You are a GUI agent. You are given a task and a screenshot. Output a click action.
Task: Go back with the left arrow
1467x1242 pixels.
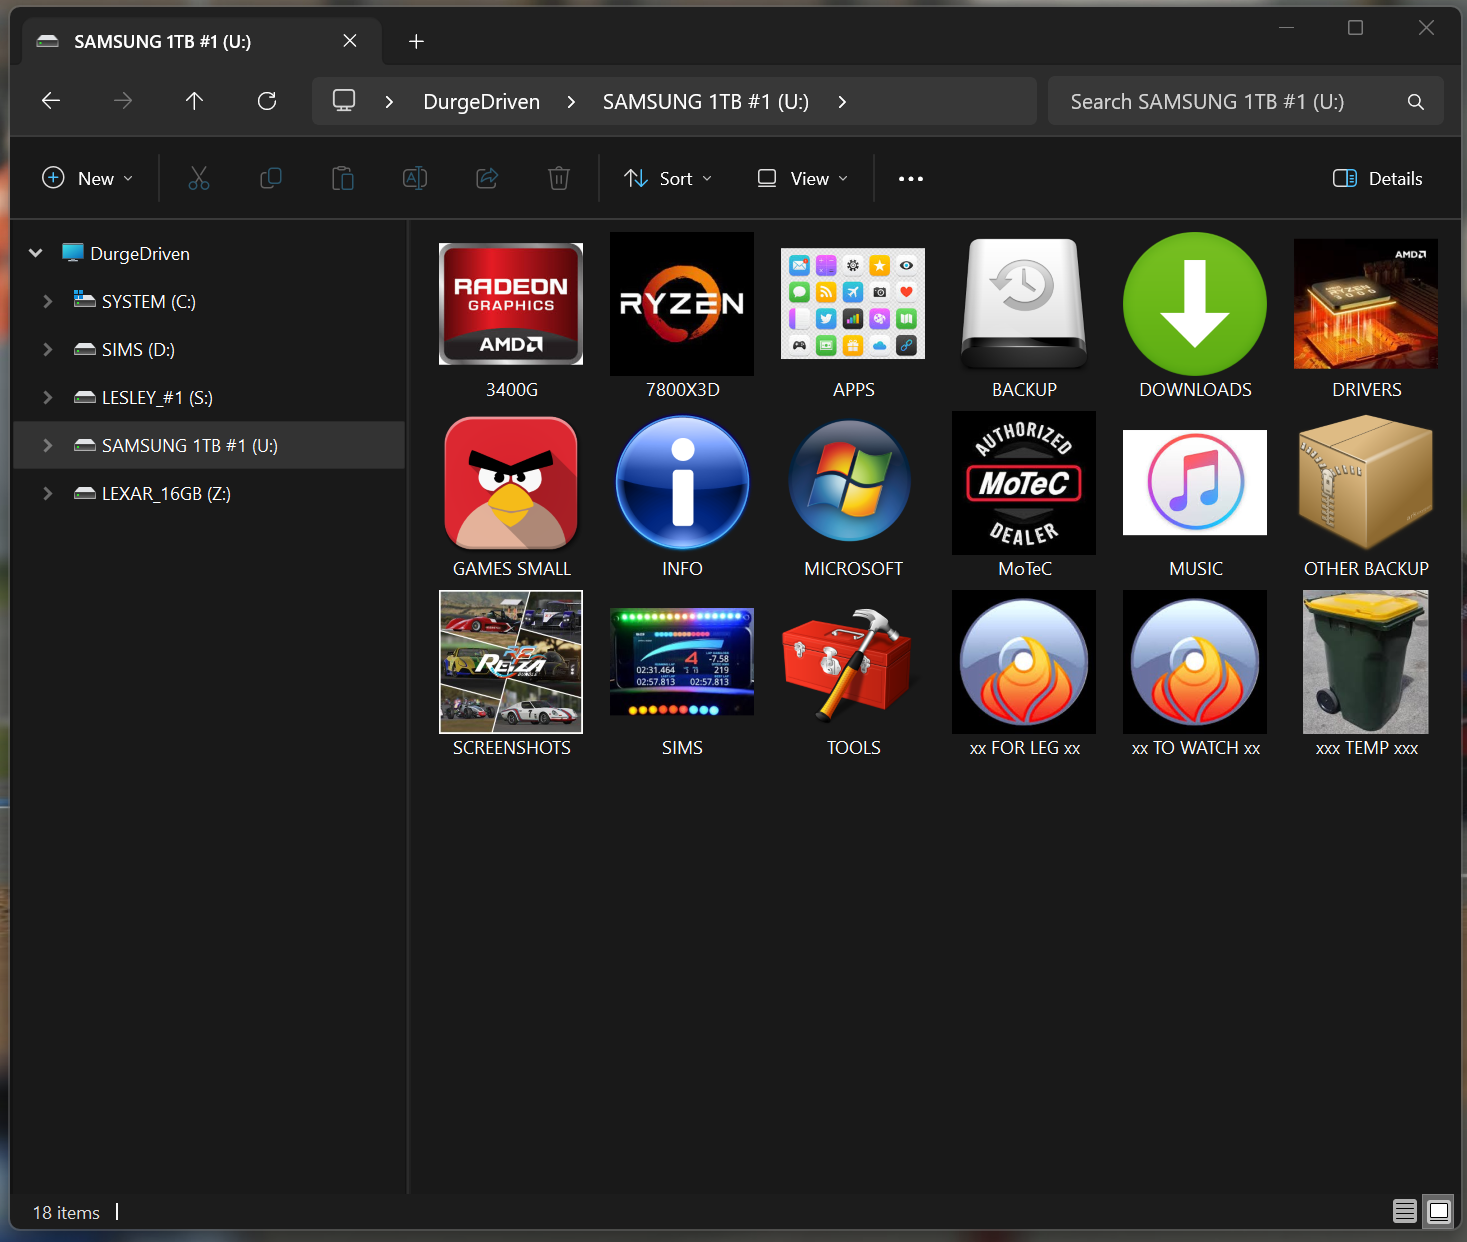pyautogui.click(x=51, y=101)
